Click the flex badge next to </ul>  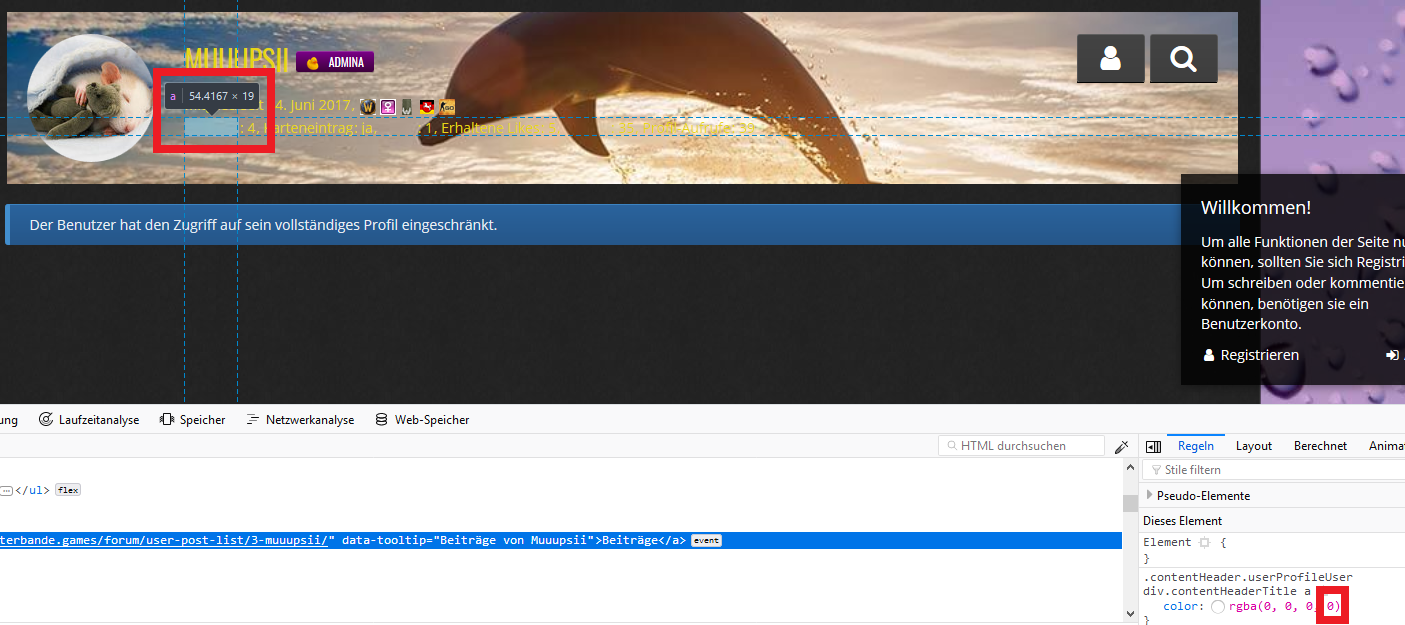click(67, 490)
